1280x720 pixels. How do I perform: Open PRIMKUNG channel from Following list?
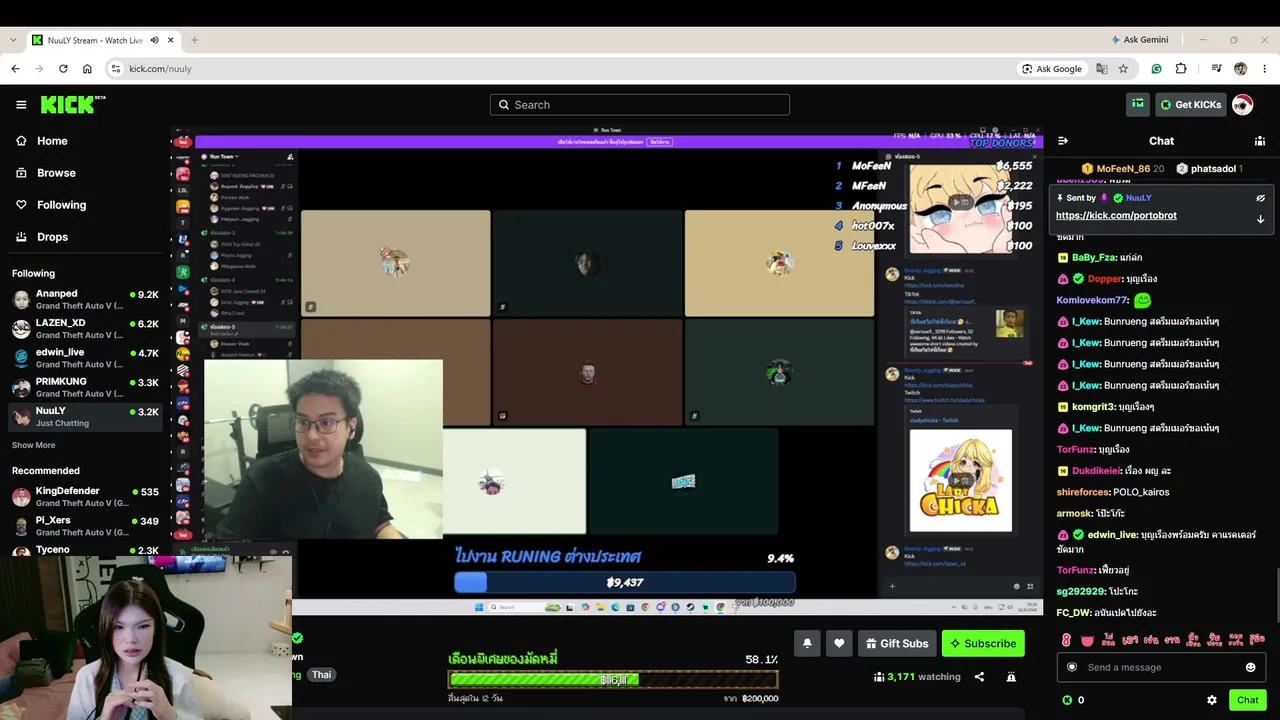(85, 387)
